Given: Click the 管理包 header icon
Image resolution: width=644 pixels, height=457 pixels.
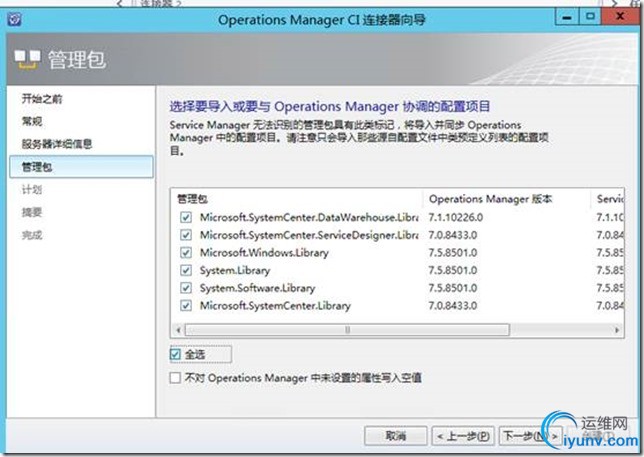Looking at the screenshot, I should coord(27,60).
